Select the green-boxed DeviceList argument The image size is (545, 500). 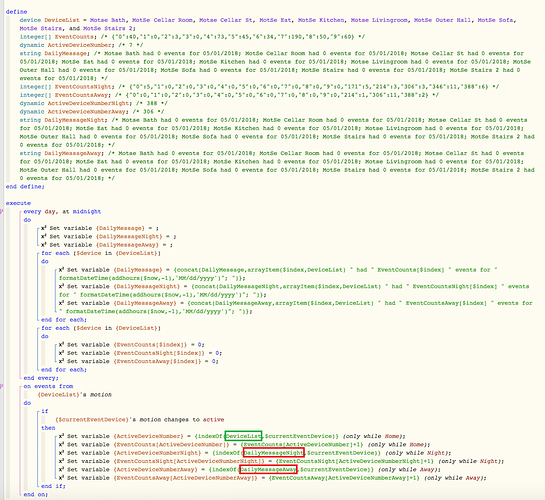click(x=243, y=436)
